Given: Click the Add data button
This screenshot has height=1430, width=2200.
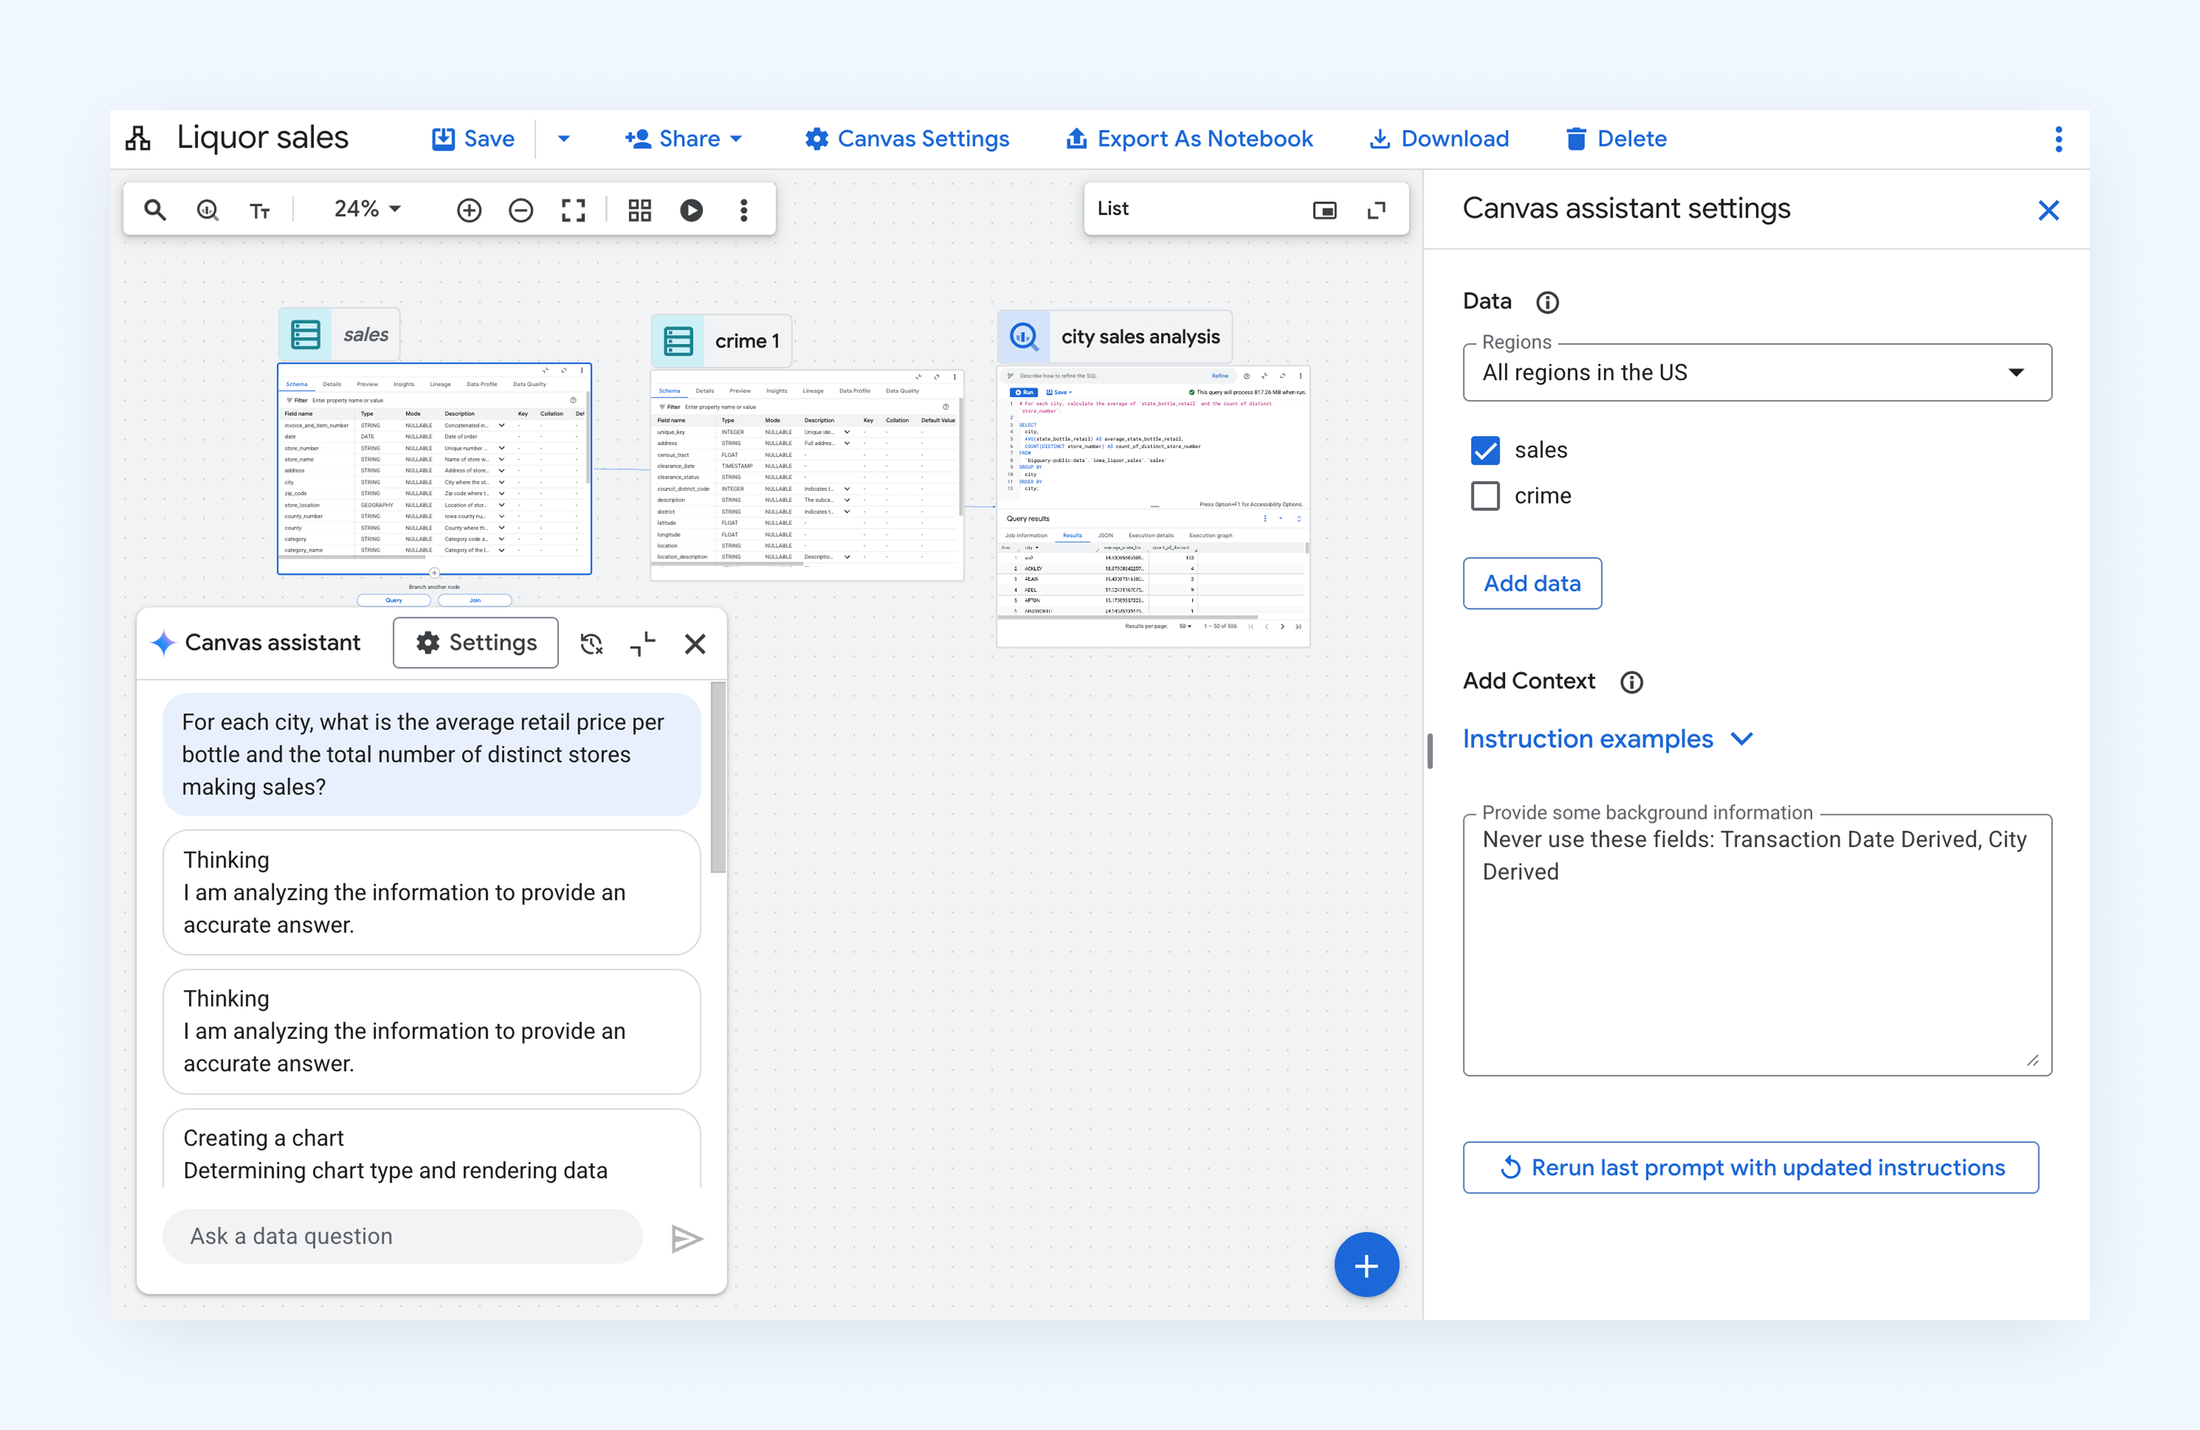Looking at the screenshot, I should 1532,583.
